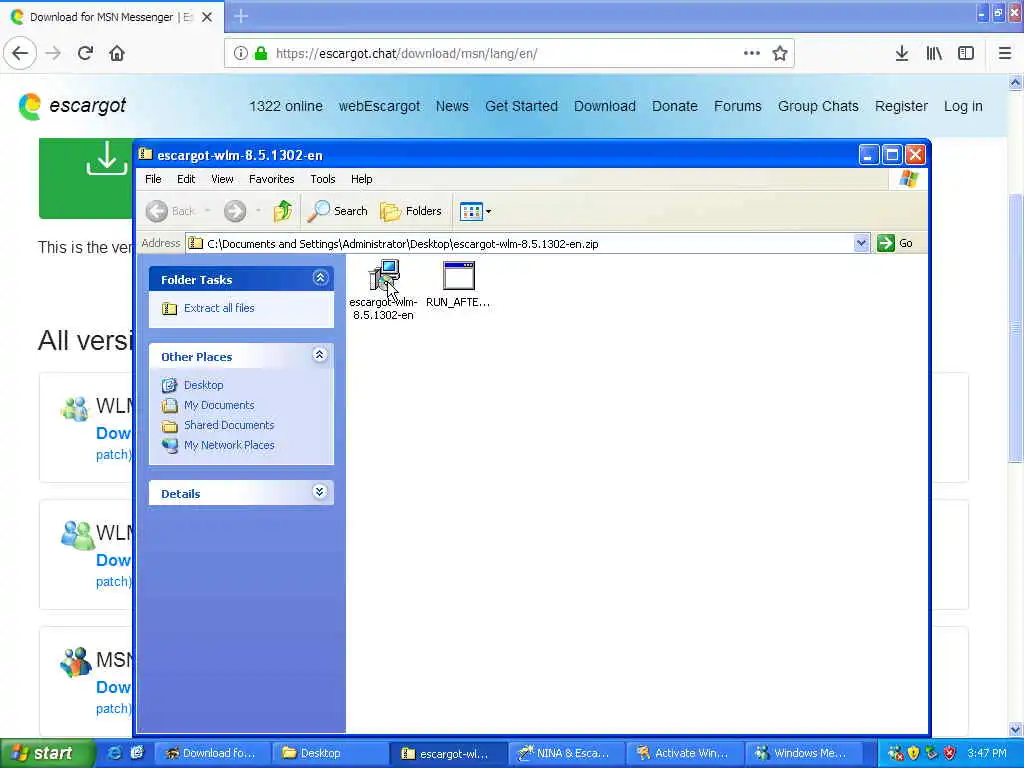Click Firefox back arrow button
Image resolution: width=1024 pixels, height=768 pixels.
click(20, 53)
